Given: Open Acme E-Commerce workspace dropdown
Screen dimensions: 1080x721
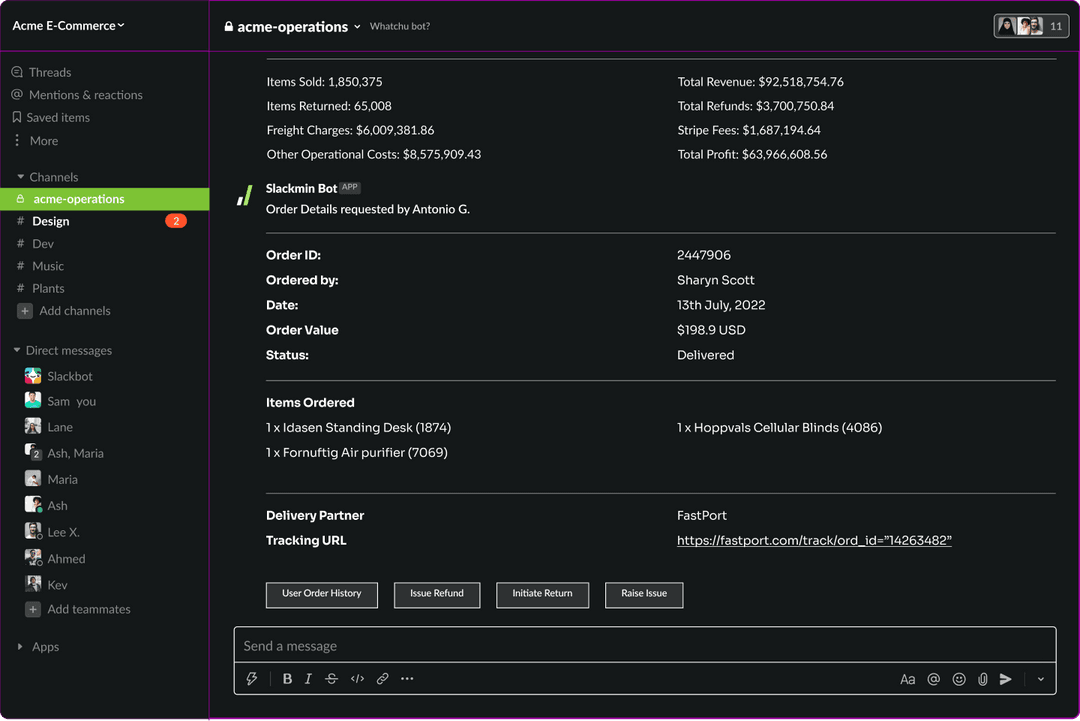Looking at the screenshot, I should click(69, 26).
